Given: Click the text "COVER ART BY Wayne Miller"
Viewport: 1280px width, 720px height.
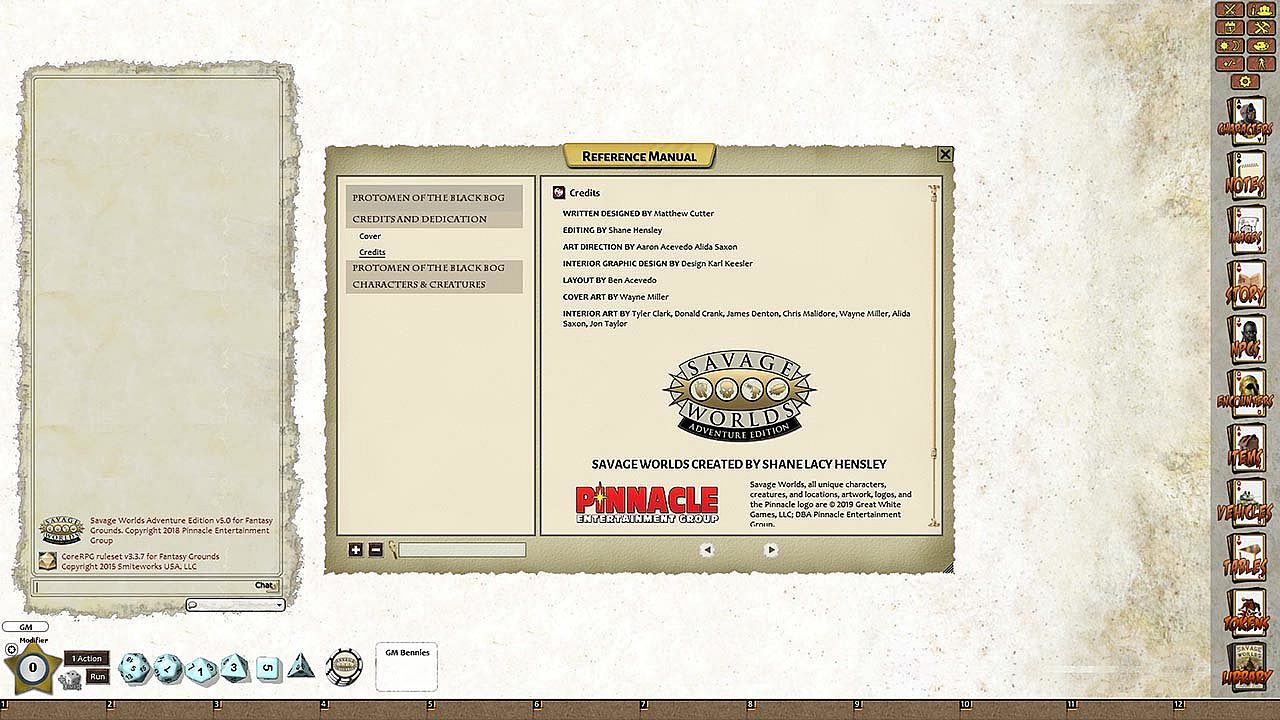Looking at the screenshot, I should (x=616, y=297).
